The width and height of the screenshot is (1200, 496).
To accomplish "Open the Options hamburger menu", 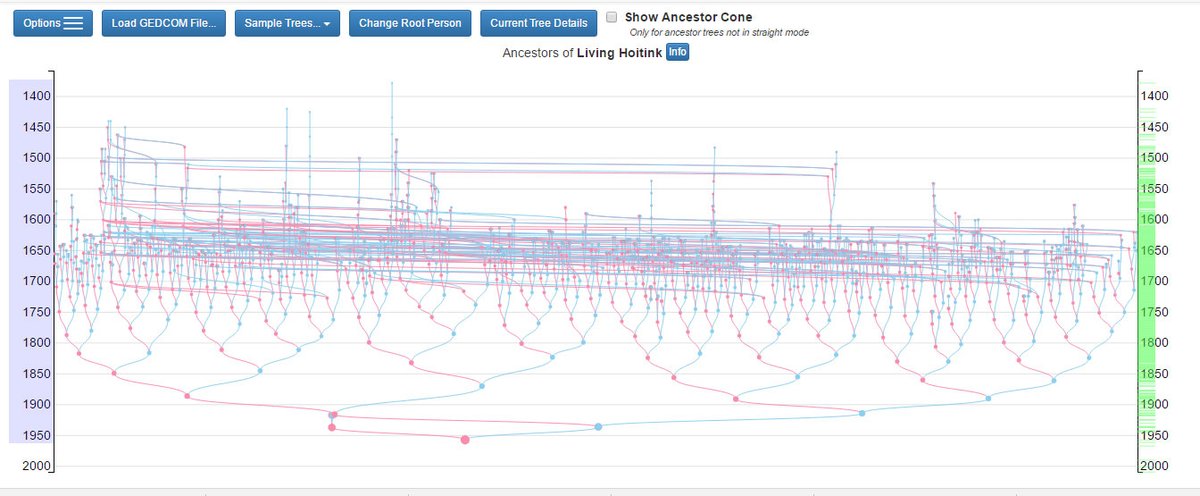I will 53,22.
